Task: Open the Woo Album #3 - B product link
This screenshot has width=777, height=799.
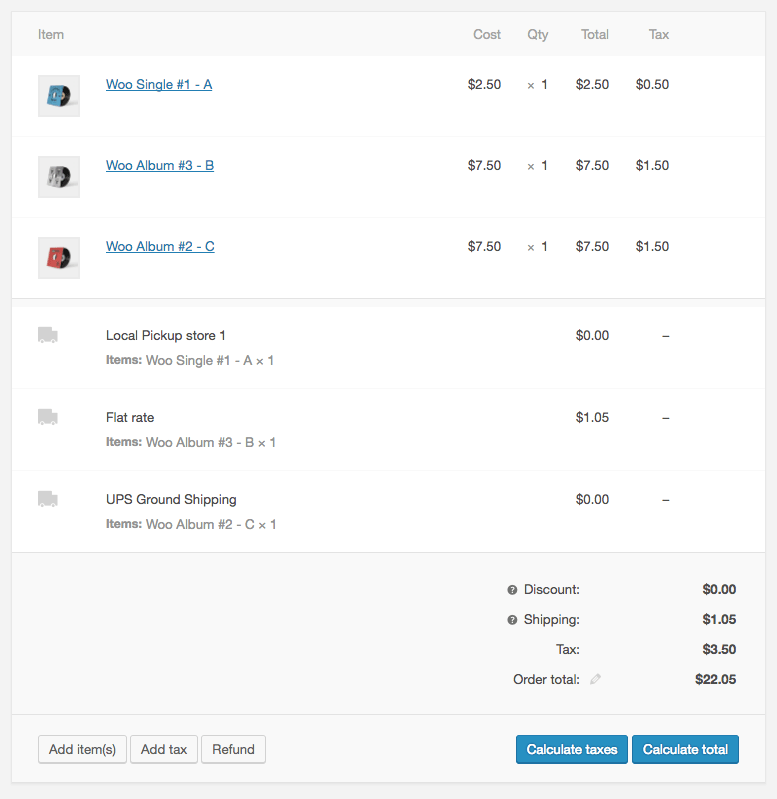Action: 160,165
